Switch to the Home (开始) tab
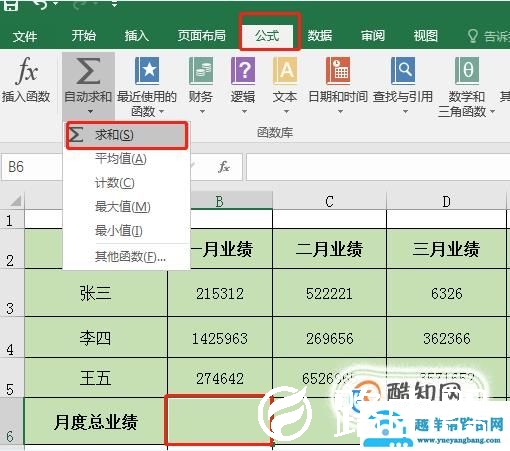Screen dimensions: 510x451 [84, 35]
